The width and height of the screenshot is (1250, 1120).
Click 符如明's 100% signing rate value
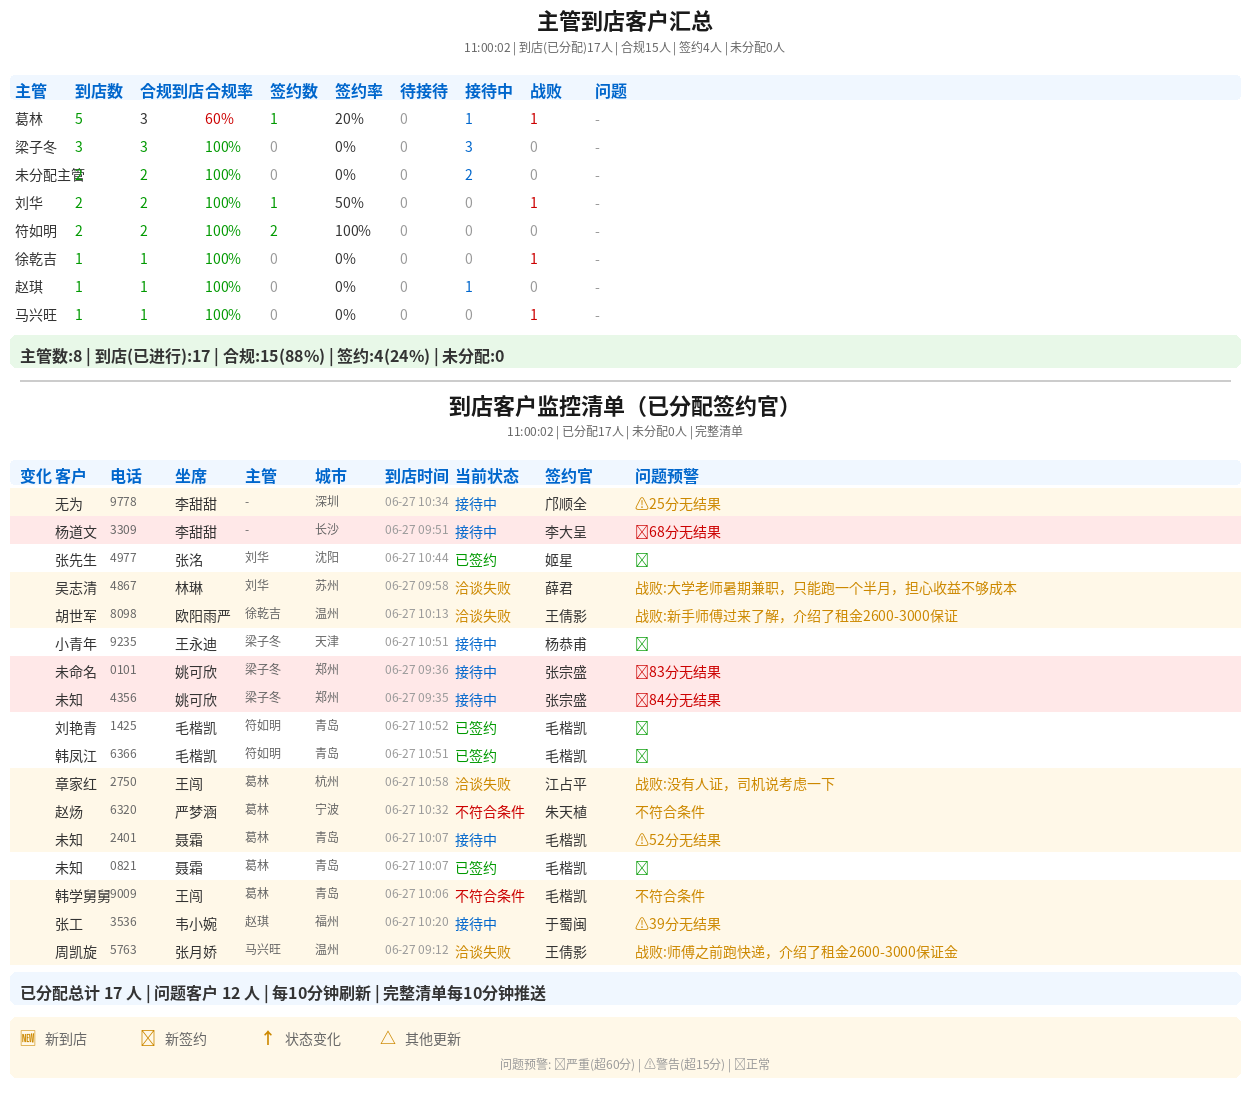click(353, 231)
